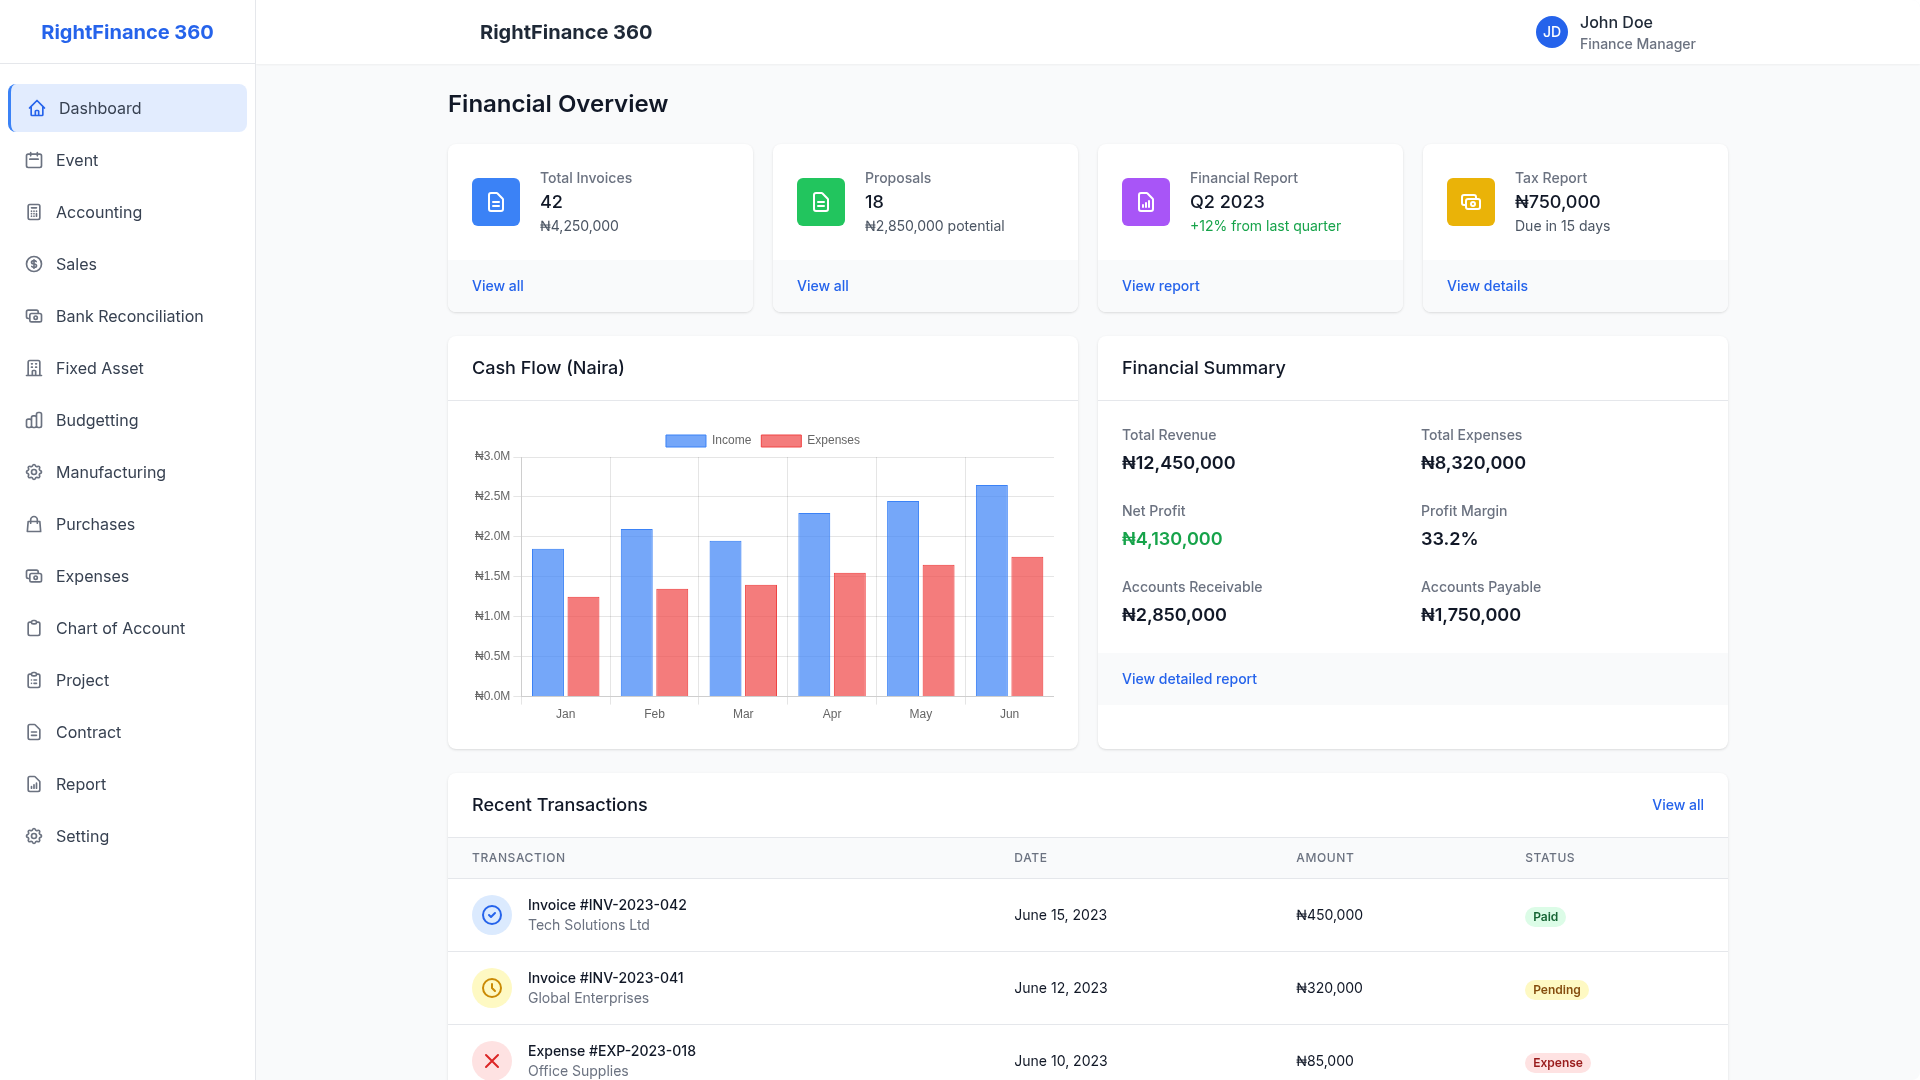The height and width of the screenshot is (1080, 1920).
Task: Click the blue checkmark icon for INV-2023-042
Action: coord(492,915)
